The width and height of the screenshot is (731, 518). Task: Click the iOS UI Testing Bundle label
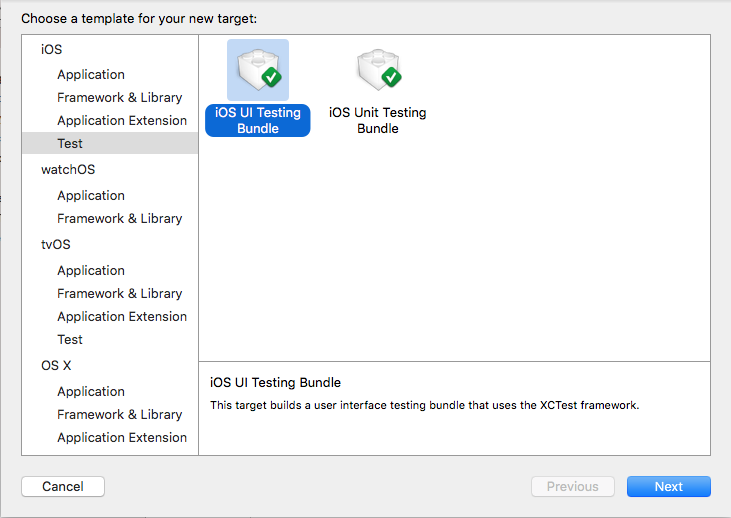(x=258, y=120)
